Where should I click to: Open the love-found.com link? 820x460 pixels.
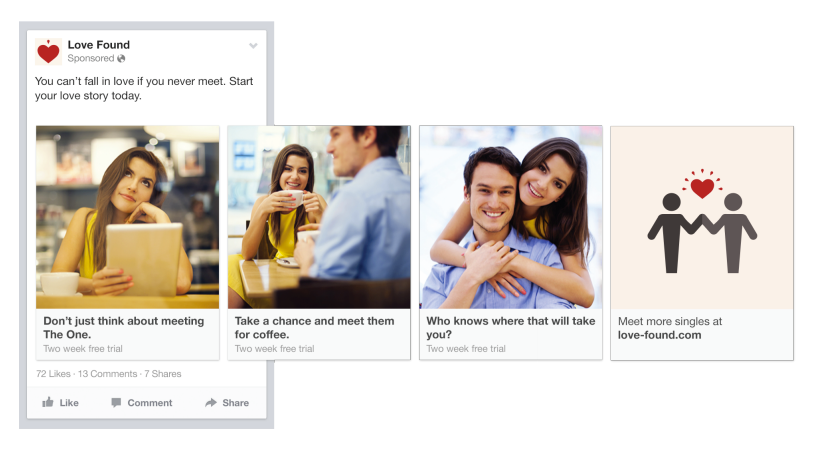point(659,335)
